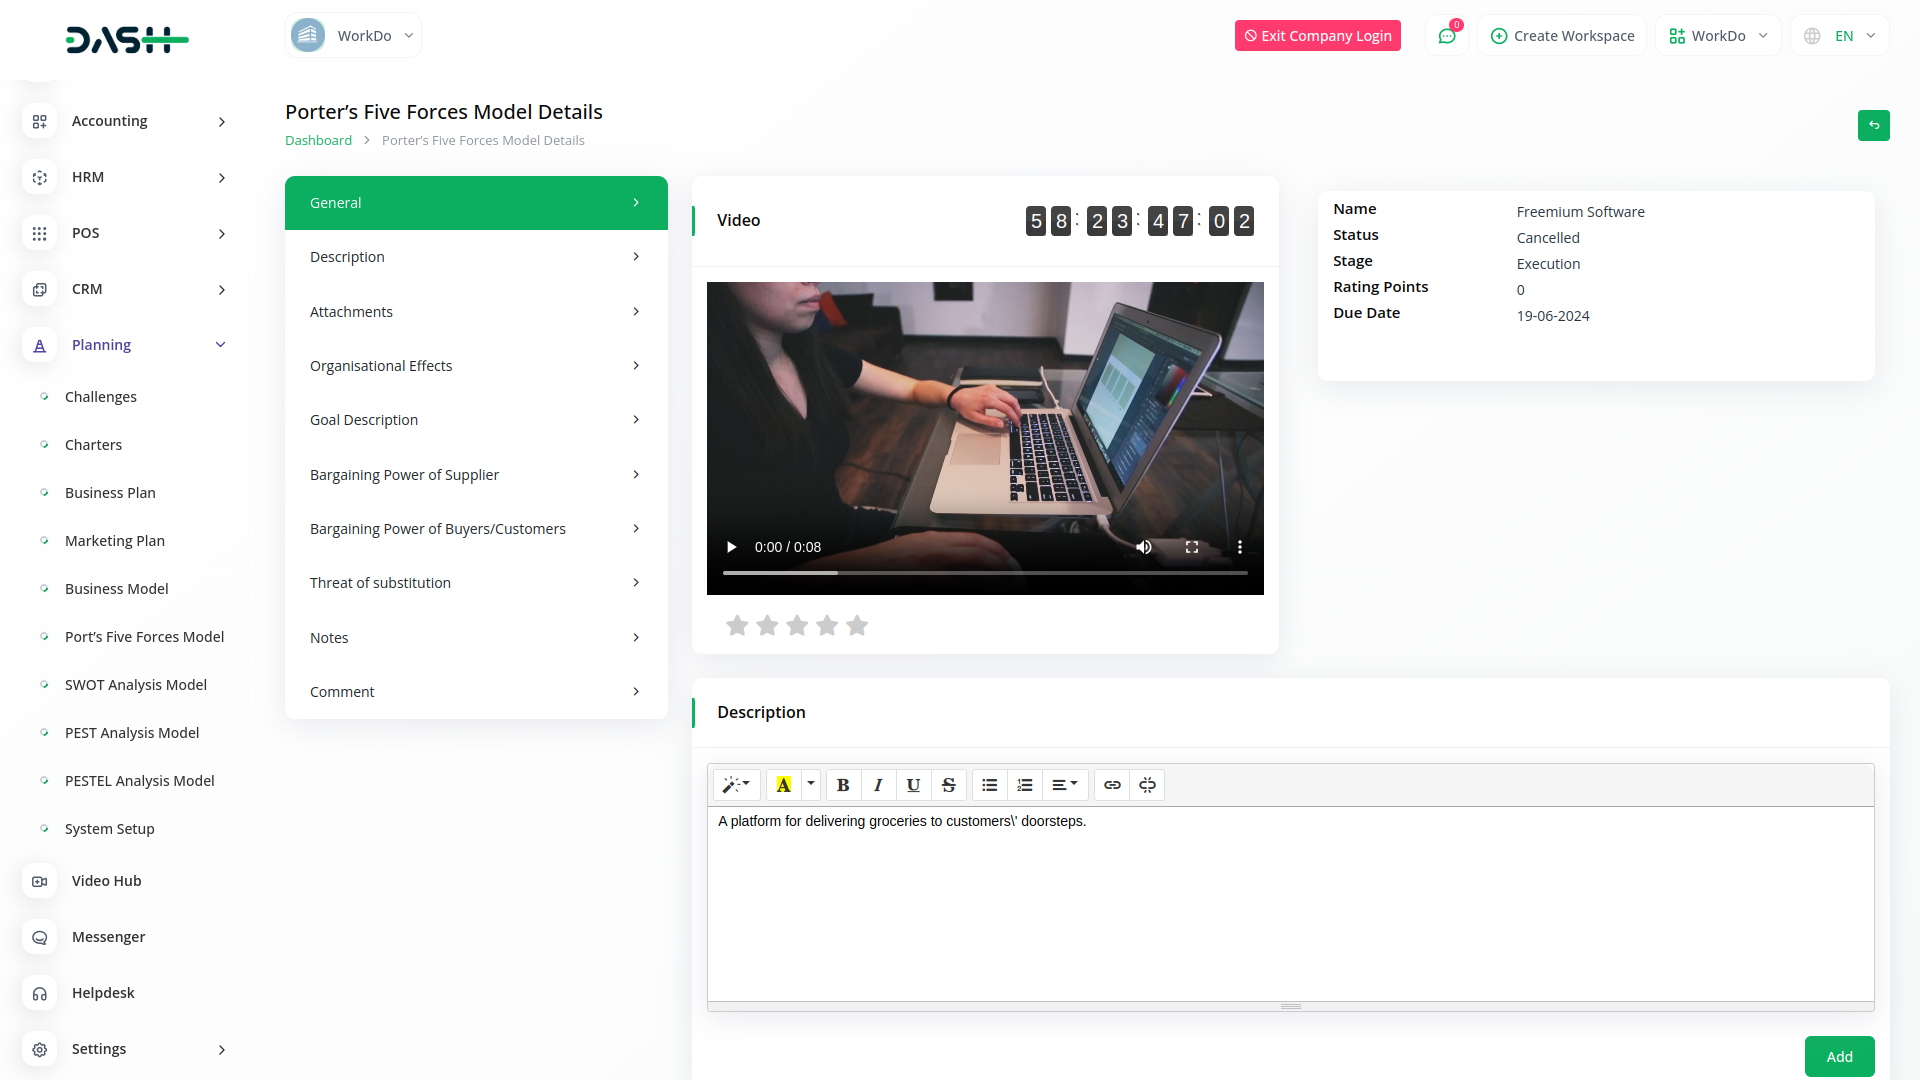Click inside the Description text area
Viewport: 1920px width, 1080px height.
[x=1290, y=900]
